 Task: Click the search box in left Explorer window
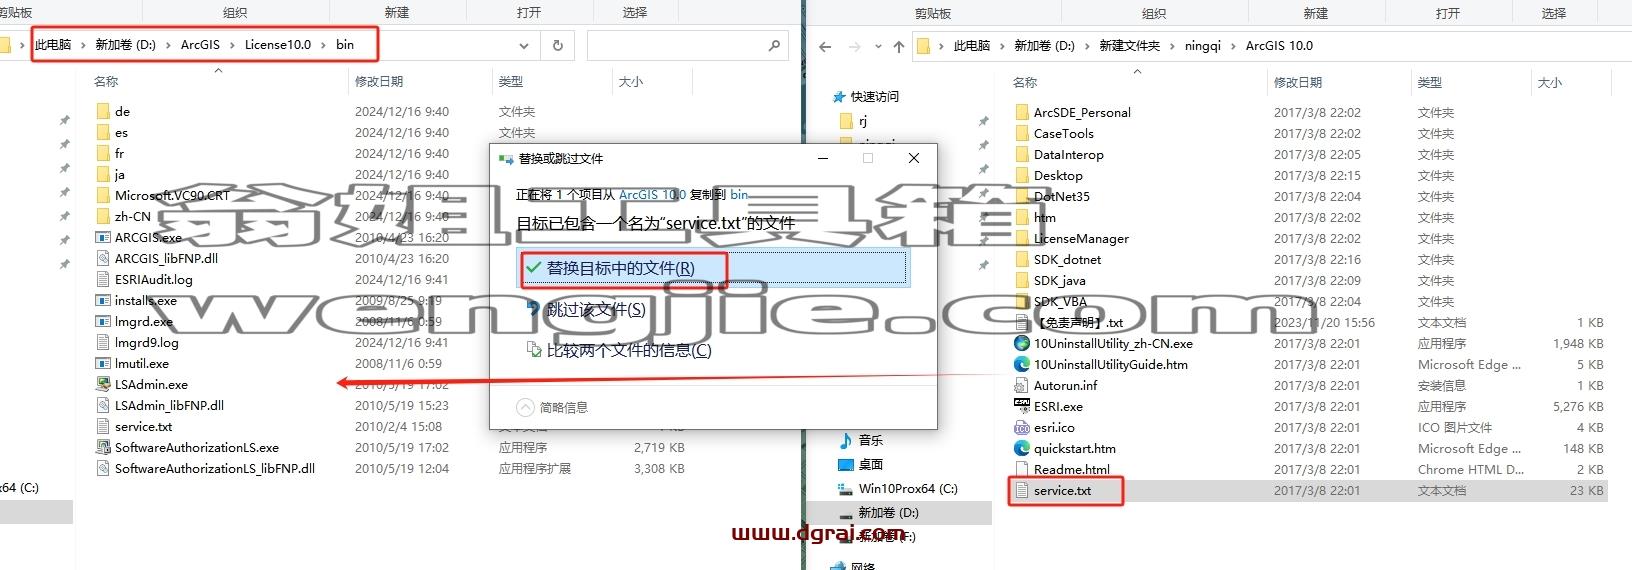[x=687, y=45]
